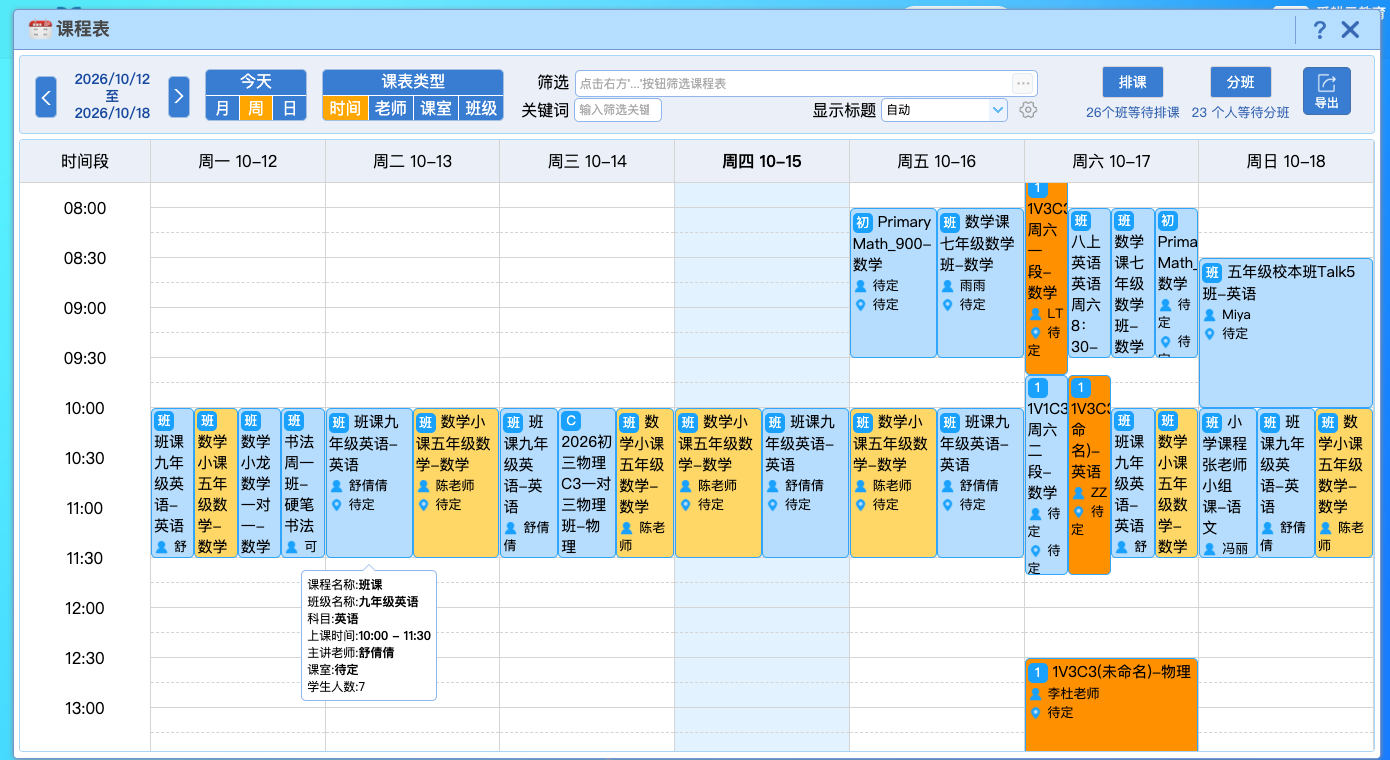Switch the calendar to 月 month view
Viewport: 1390px width, 760px height.
point(222,108)
